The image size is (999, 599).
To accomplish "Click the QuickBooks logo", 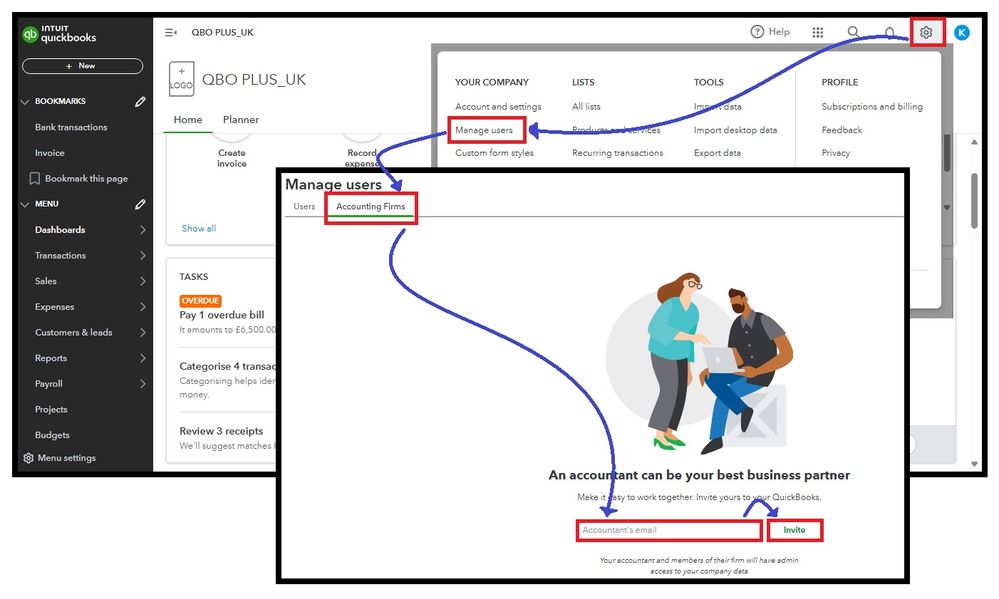I will [x=59, y=34].
